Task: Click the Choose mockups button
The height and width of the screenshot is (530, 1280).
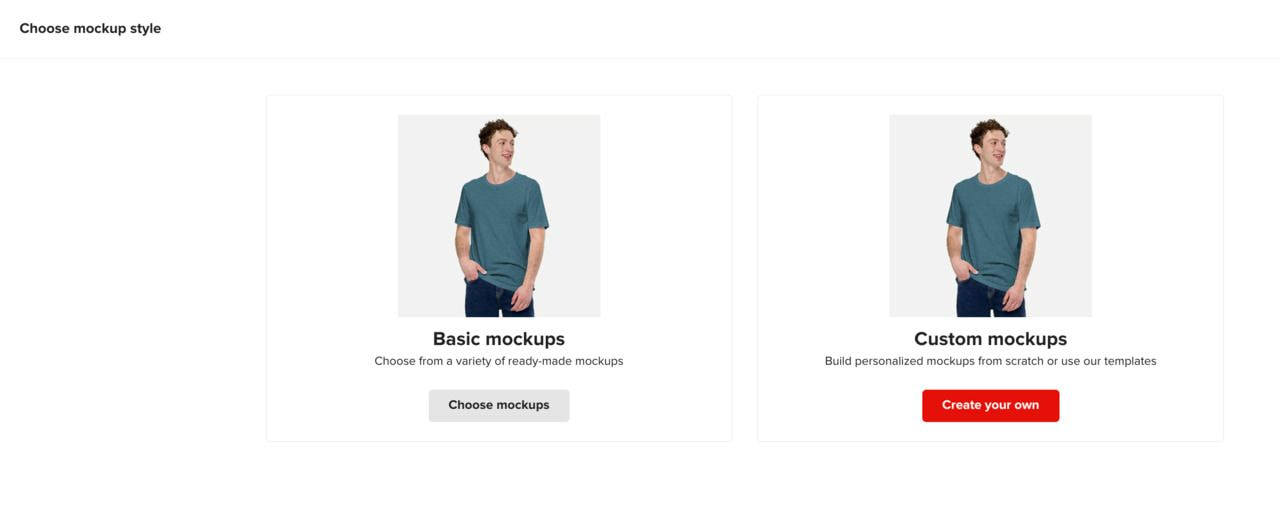Action: pyautogui.click(x=499, y=405)
